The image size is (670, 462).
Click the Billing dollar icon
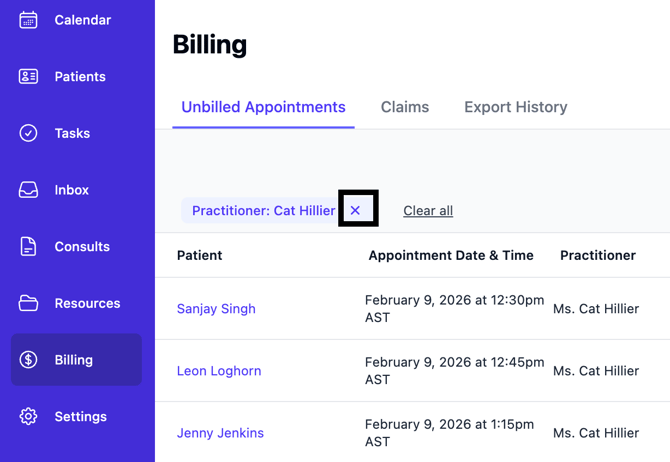(x=28, y=360)
